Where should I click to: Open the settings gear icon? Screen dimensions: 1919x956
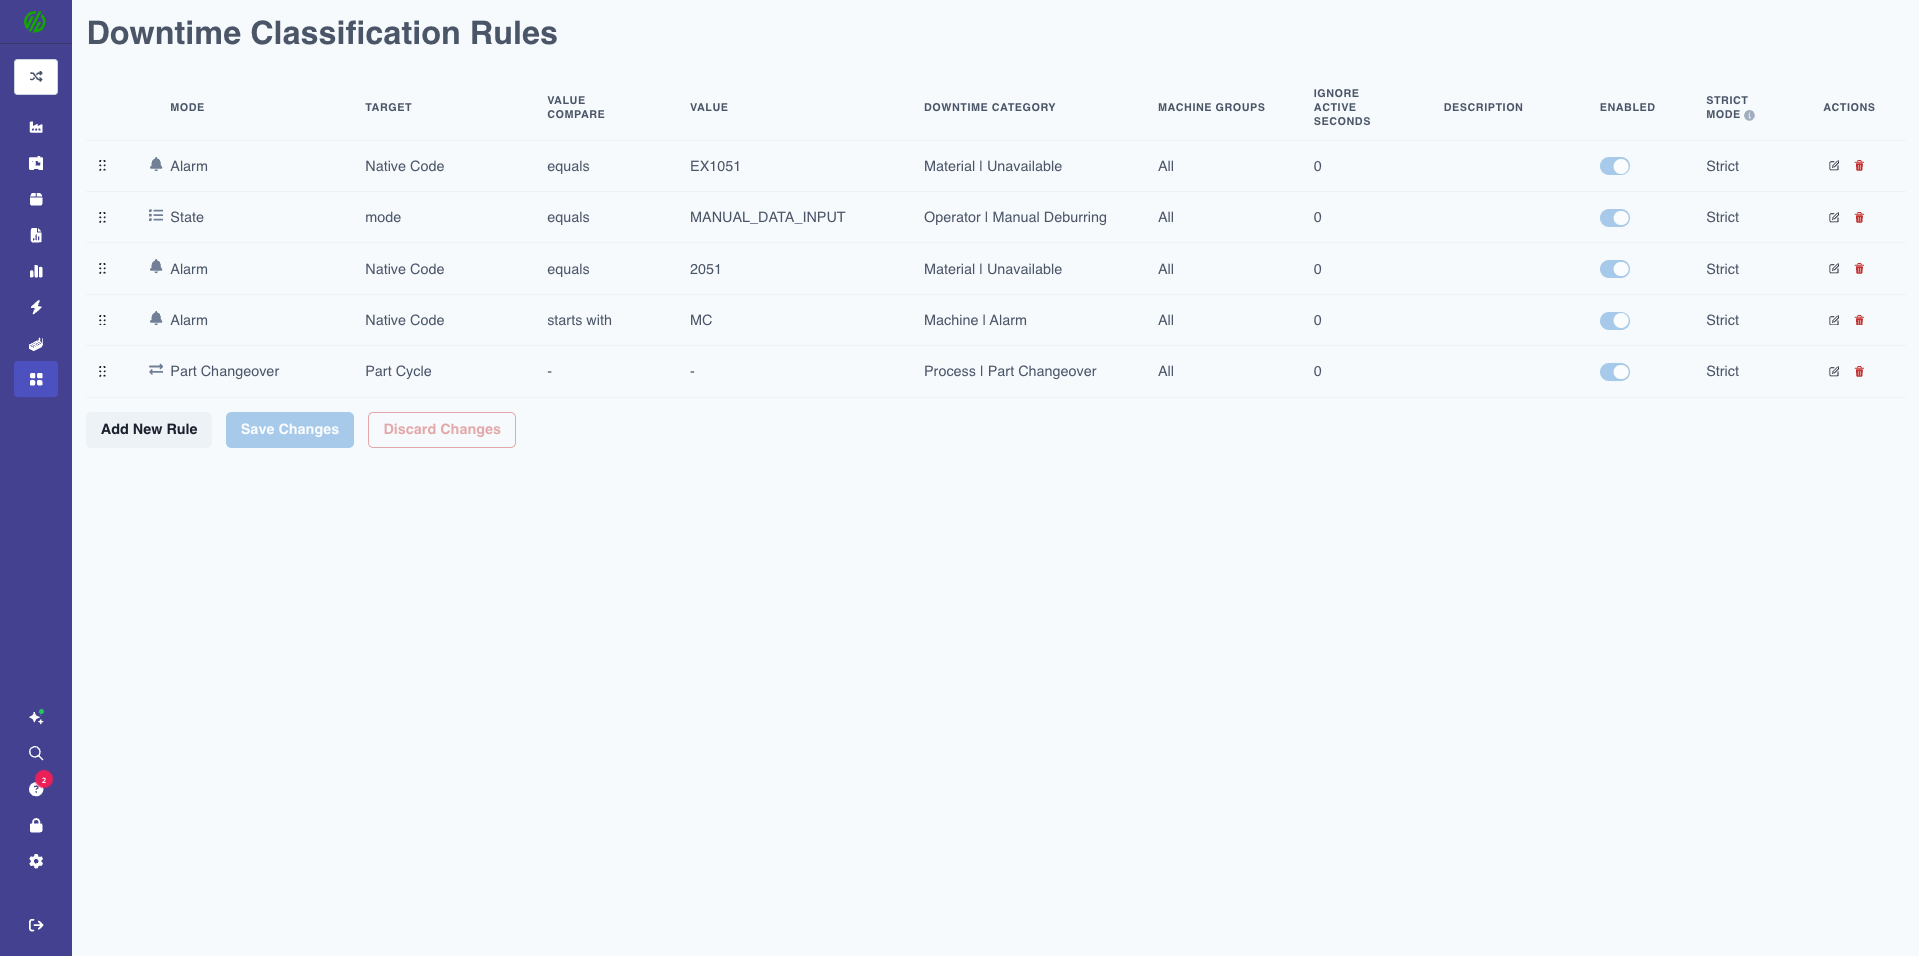click(x=36, y=861)
